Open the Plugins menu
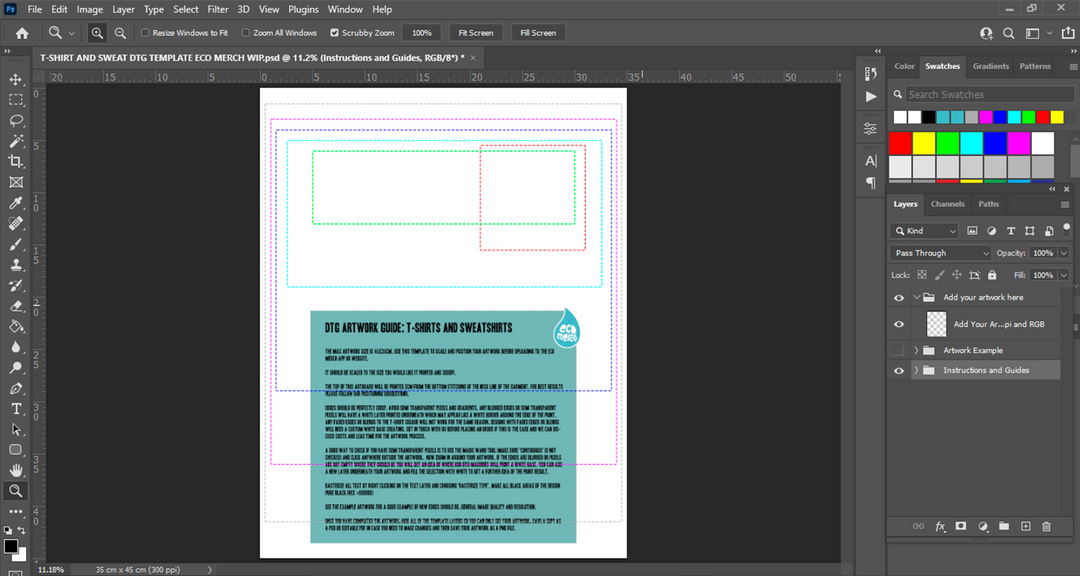This screenshot has height=576, width=1080. [x=303, y=10]
